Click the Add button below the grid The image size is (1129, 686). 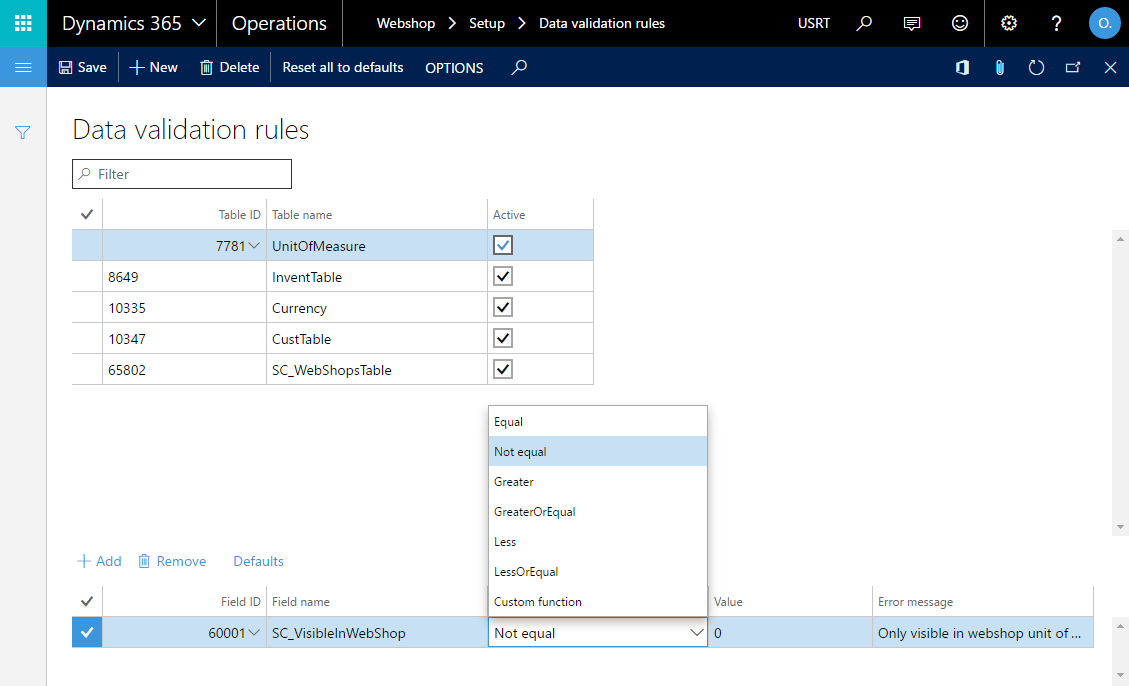tap(99, 561)
